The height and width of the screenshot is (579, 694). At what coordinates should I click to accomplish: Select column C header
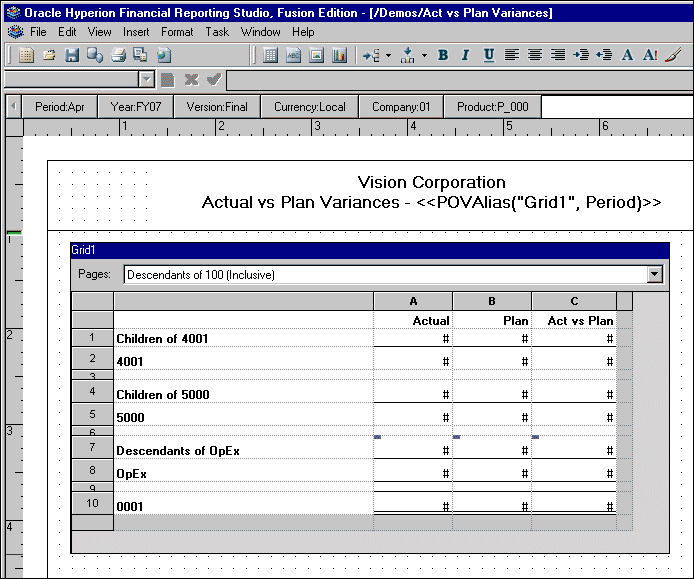coord(574,301)
